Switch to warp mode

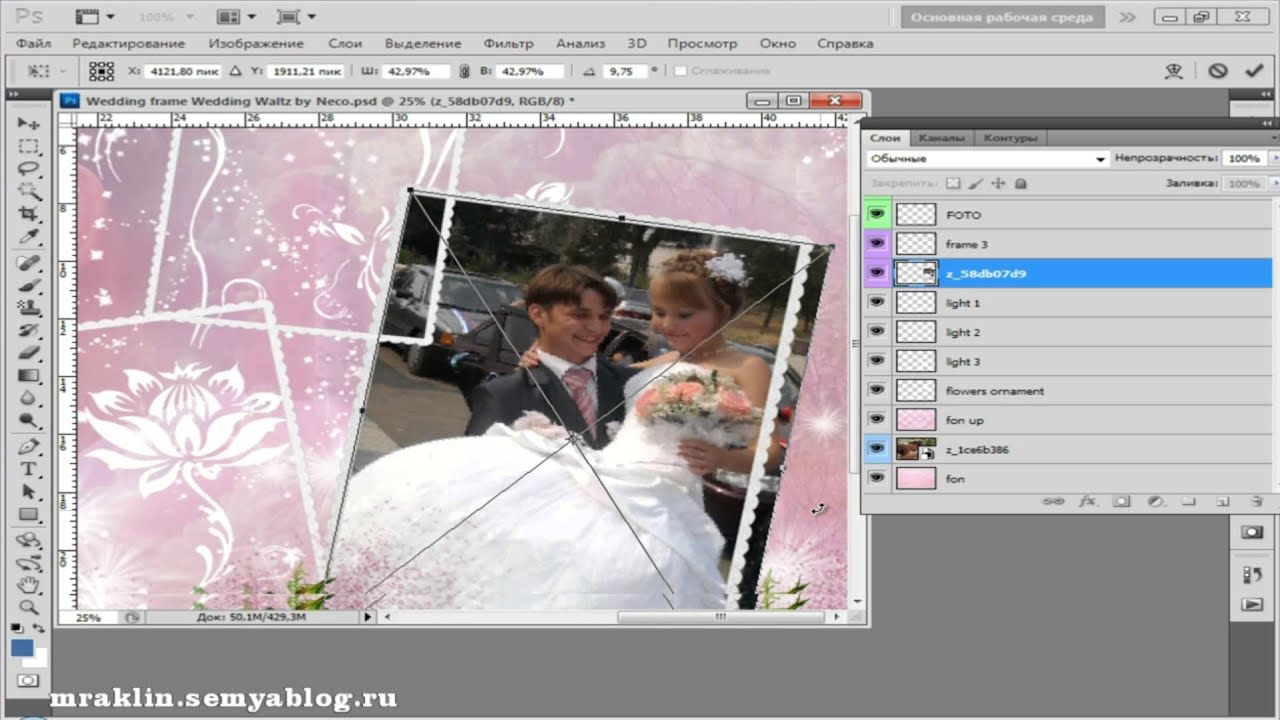(x=1175, y=71)
